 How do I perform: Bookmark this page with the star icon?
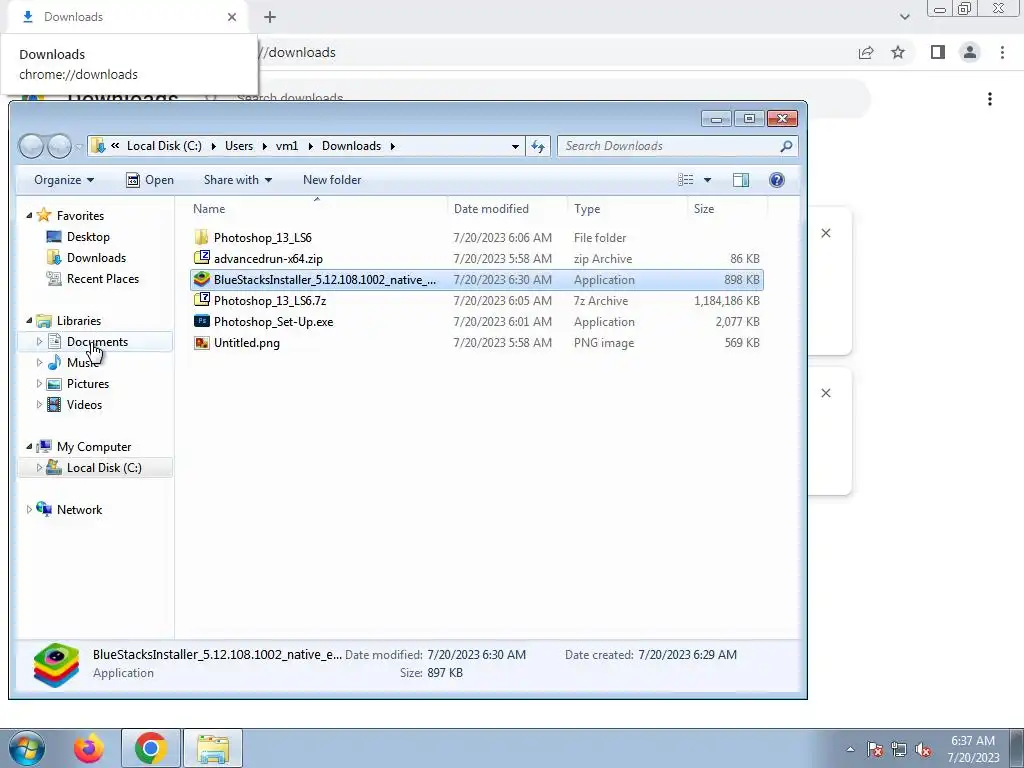tap(899, 52)
